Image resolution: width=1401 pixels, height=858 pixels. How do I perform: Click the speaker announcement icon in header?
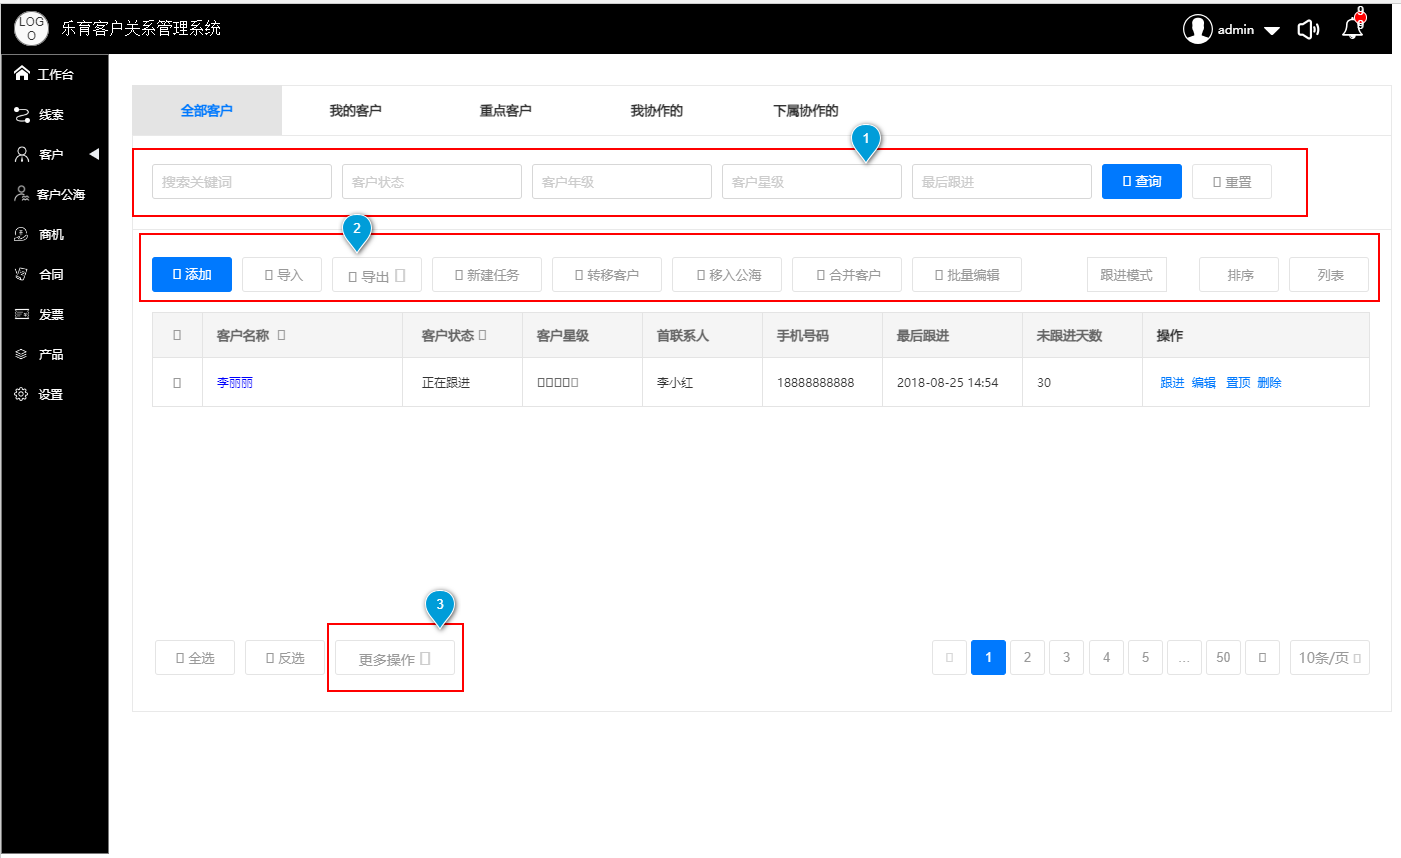click(x=1308, y=29)
